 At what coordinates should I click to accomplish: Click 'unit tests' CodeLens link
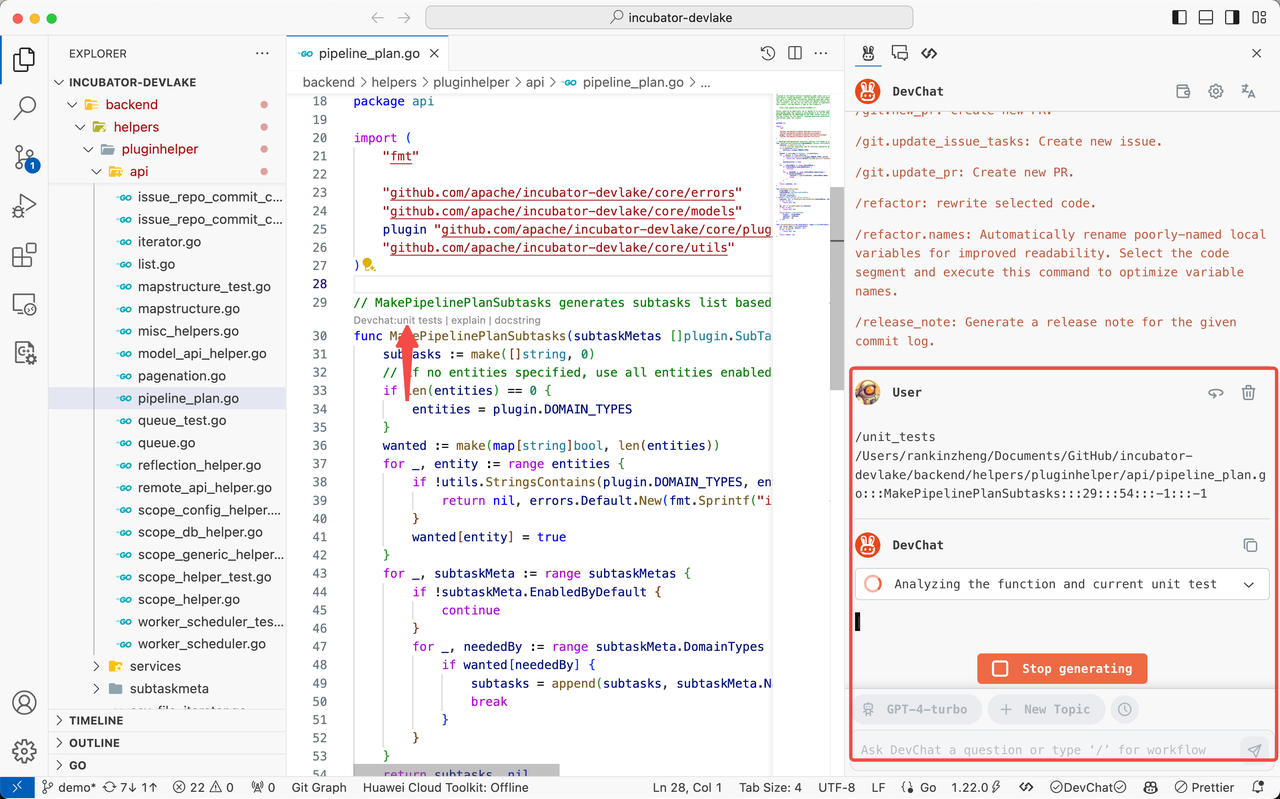pos(419,320)
